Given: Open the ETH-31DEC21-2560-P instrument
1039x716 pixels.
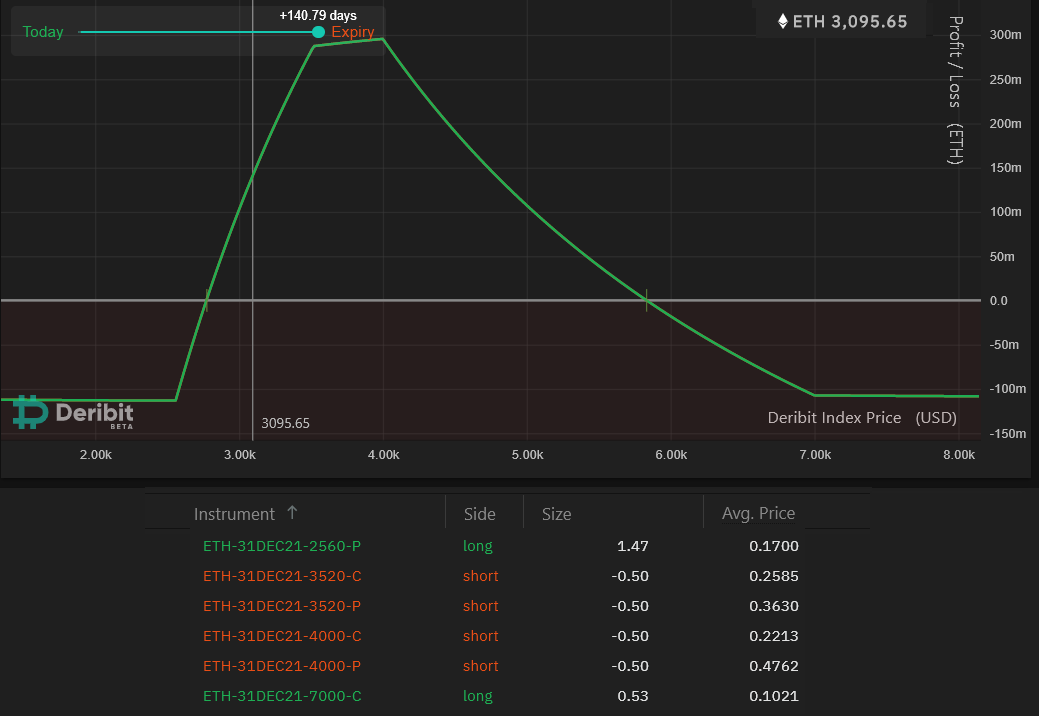Looking at the screenshot, I should (282, 546).
